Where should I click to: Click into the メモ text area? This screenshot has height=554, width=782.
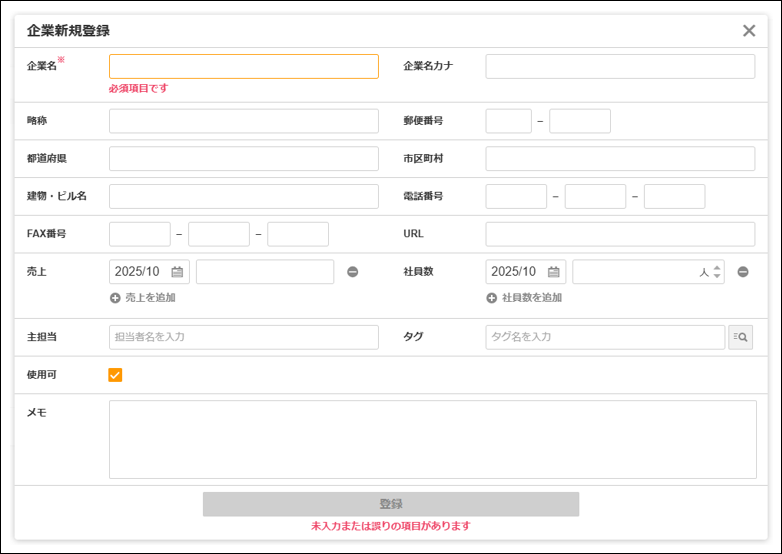[432, 439]
